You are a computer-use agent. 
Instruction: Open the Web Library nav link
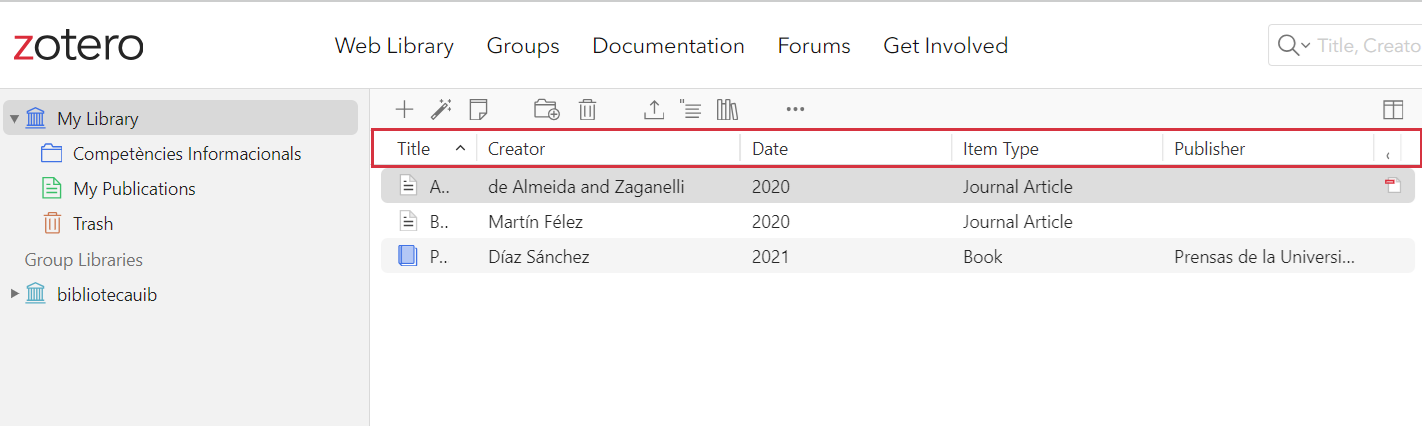pyautogui.click(x=394, y=46)
